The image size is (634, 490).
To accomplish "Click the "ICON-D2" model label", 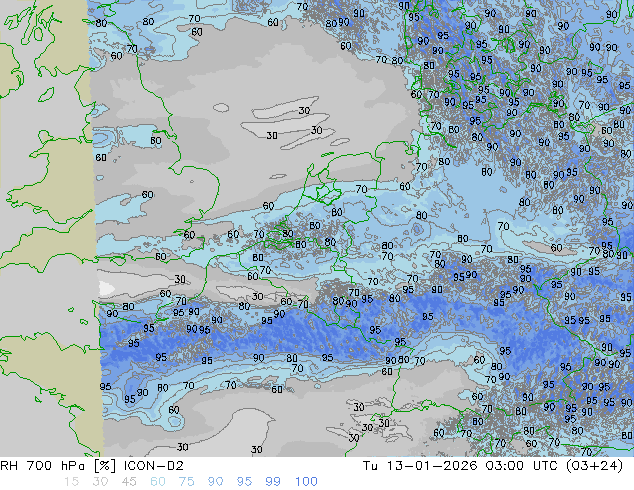I will tap(154, 466).
